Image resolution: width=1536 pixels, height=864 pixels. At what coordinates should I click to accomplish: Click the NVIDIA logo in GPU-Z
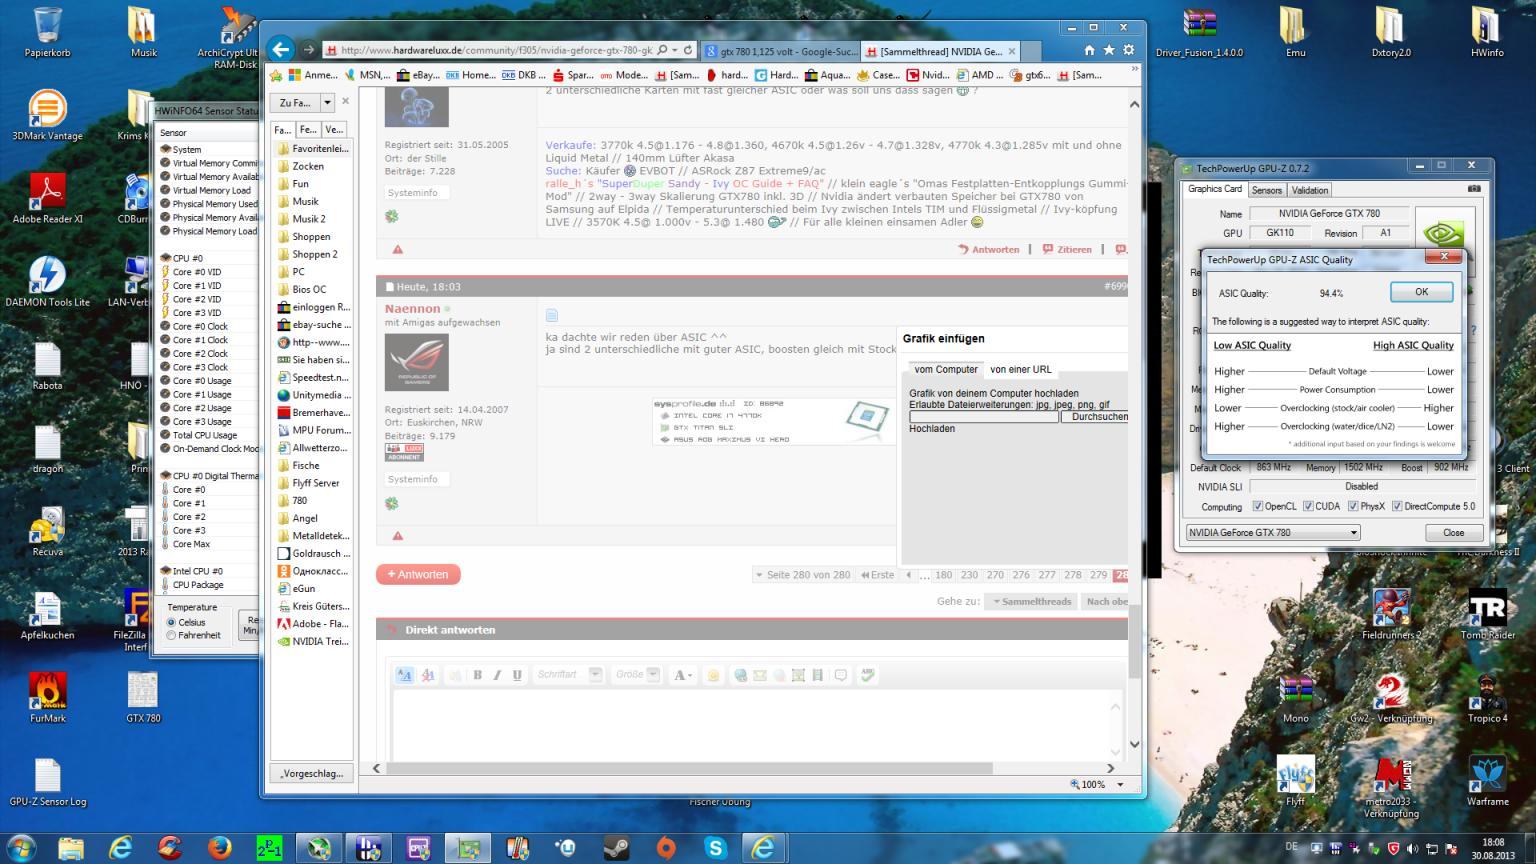click(x=1445, y=233)
